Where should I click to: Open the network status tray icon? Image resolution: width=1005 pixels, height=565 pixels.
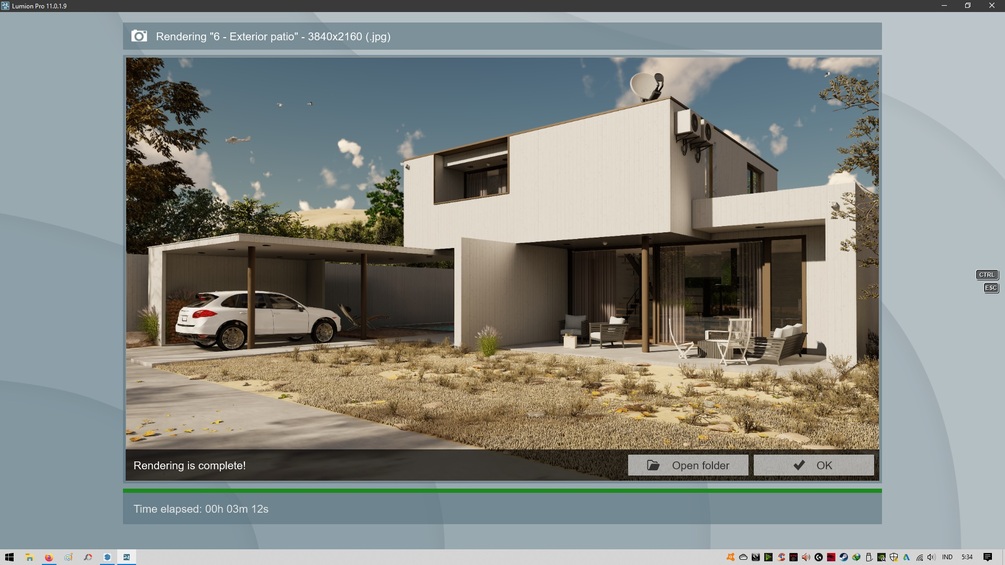point(919,557)
